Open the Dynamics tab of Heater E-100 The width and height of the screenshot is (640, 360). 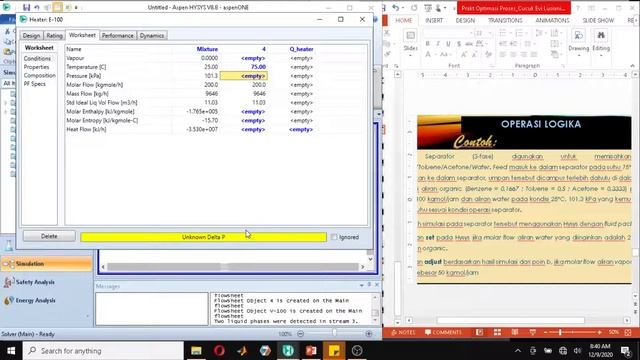click(x=152, y=36)
